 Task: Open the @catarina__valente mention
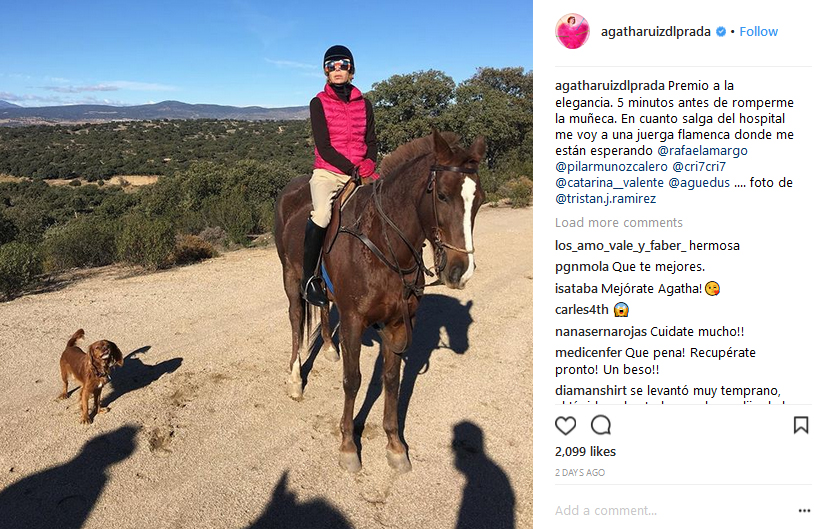(x=609, y=183)
